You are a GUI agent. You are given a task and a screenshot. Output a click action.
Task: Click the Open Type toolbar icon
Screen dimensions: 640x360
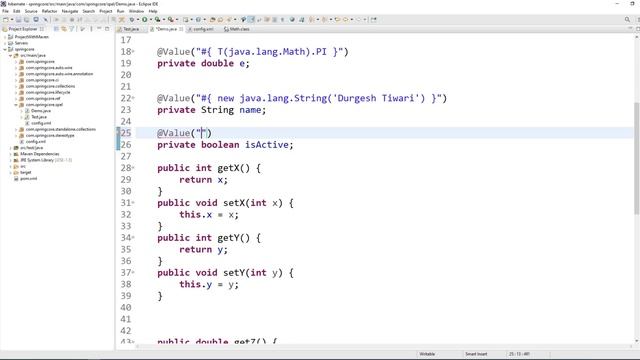pos(212,19)
